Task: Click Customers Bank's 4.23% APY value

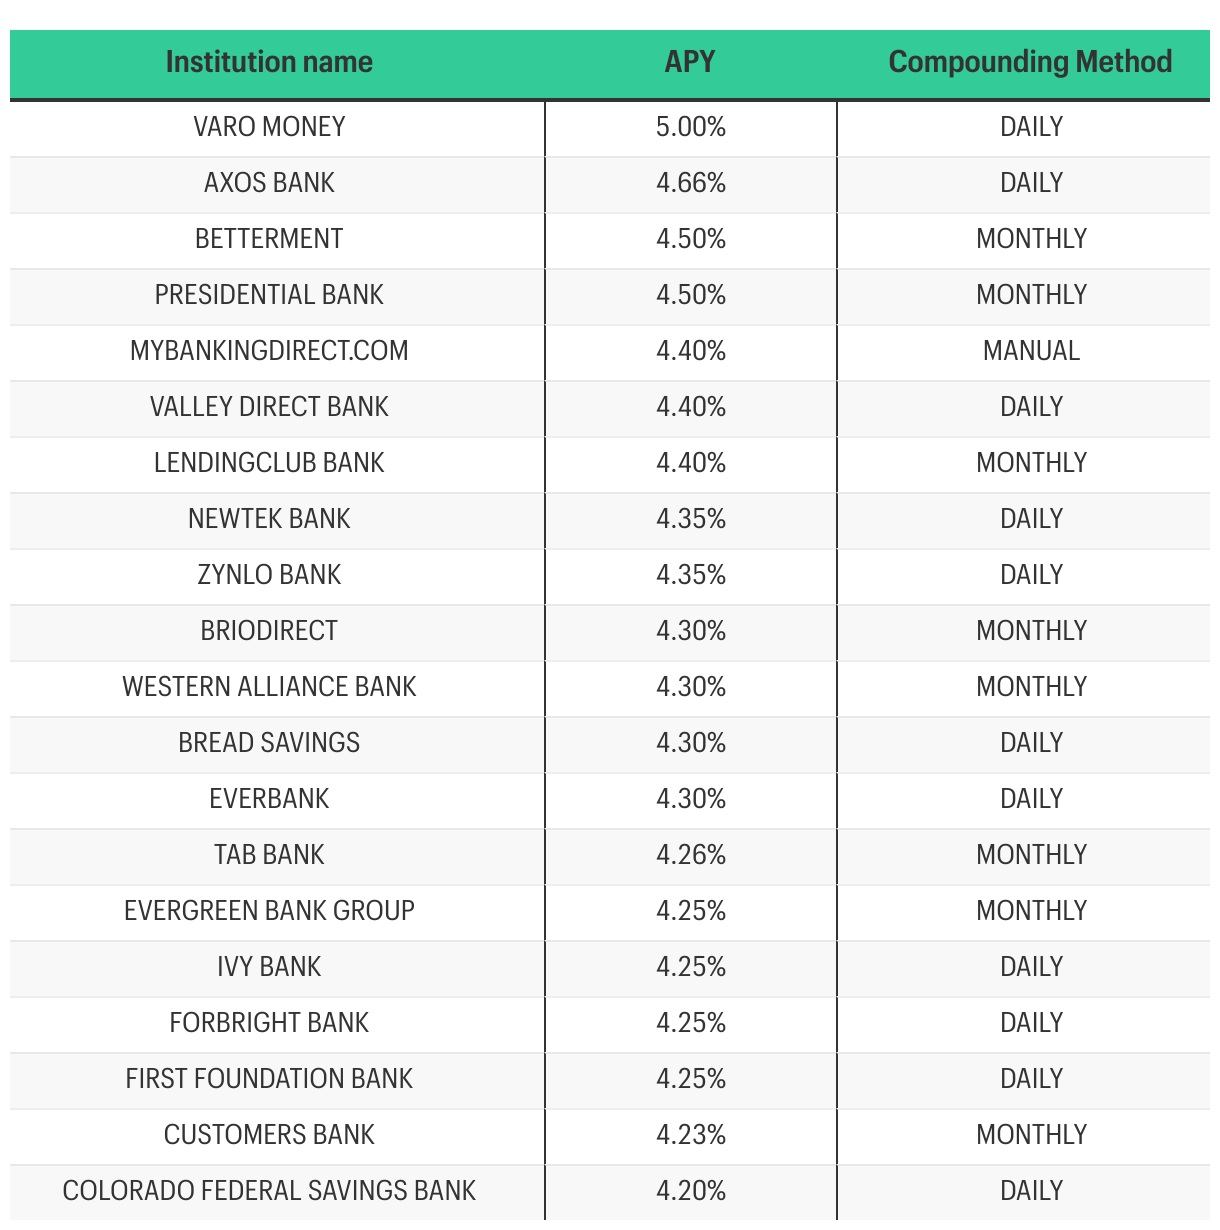Action: (691, 1135)
